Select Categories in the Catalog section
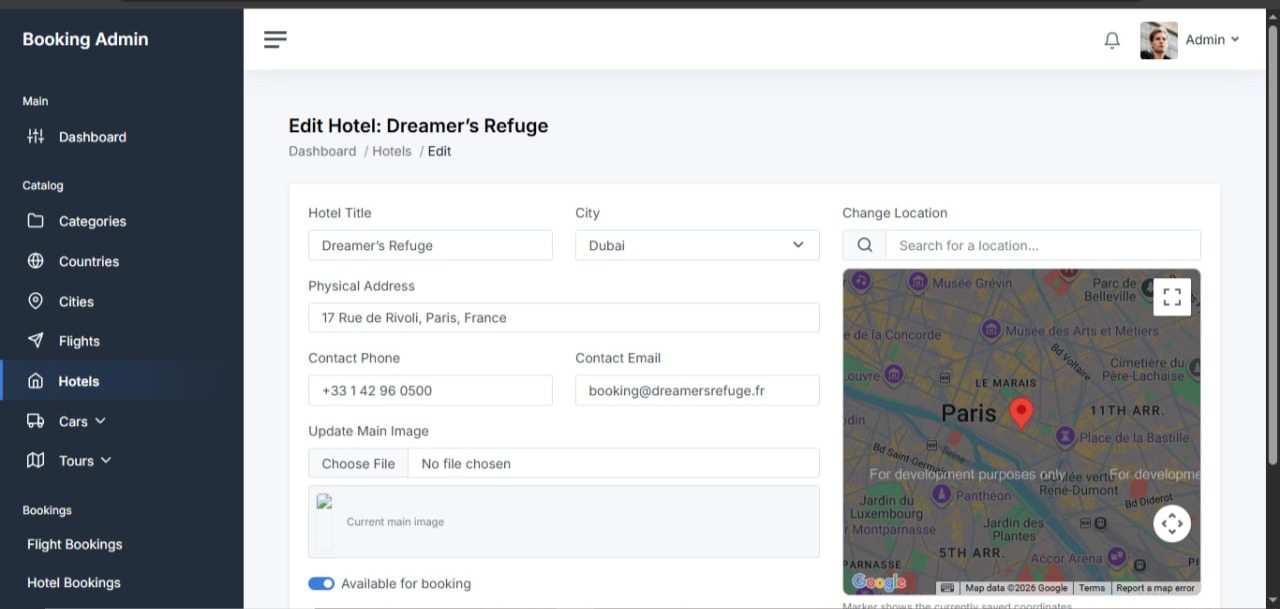 tap(92, 221)
